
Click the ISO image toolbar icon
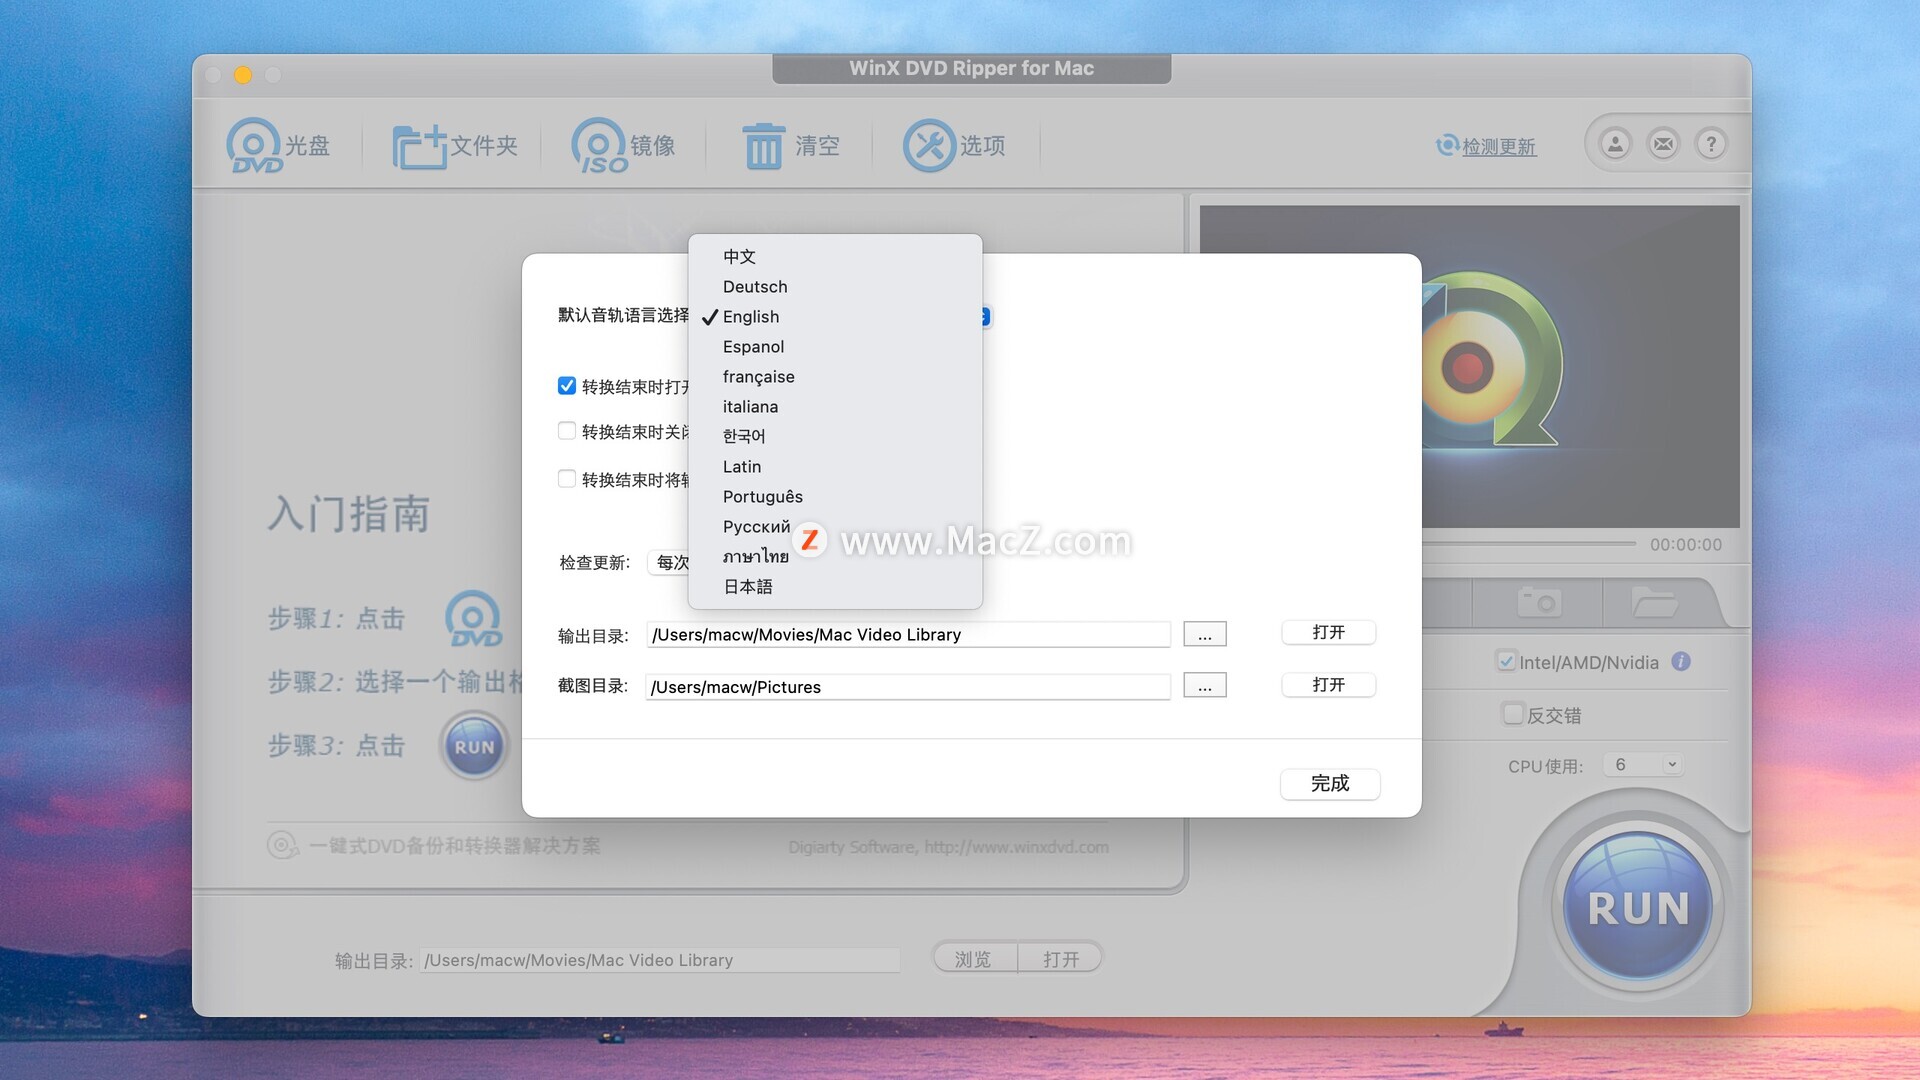[x=599, y=146]
